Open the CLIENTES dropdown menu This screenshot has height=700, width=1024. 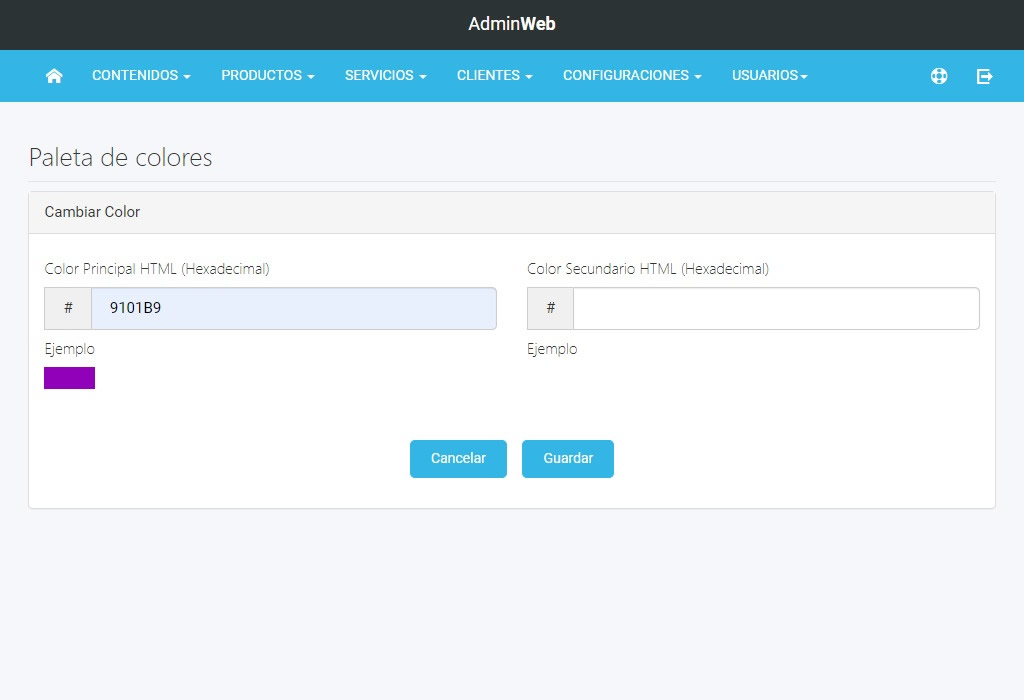494,75
